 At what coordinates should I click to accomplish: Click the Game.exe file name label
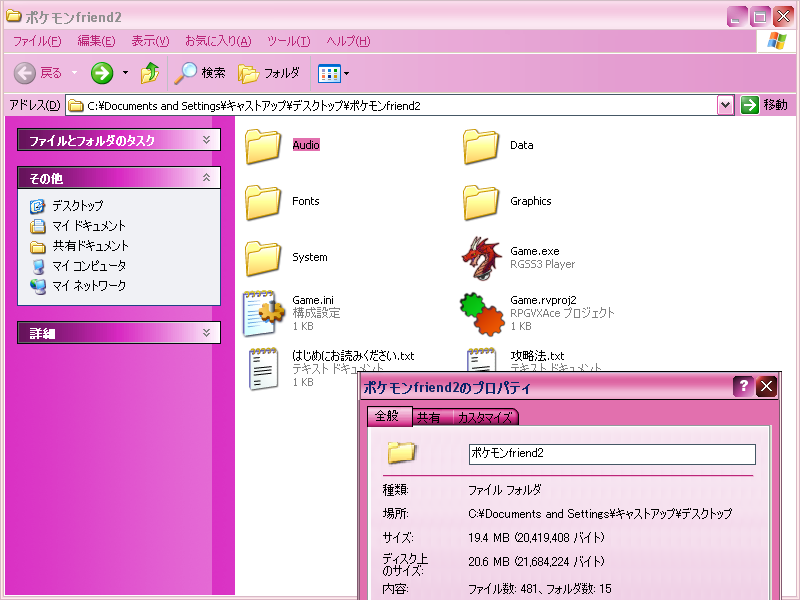click(x=535, y=251)
